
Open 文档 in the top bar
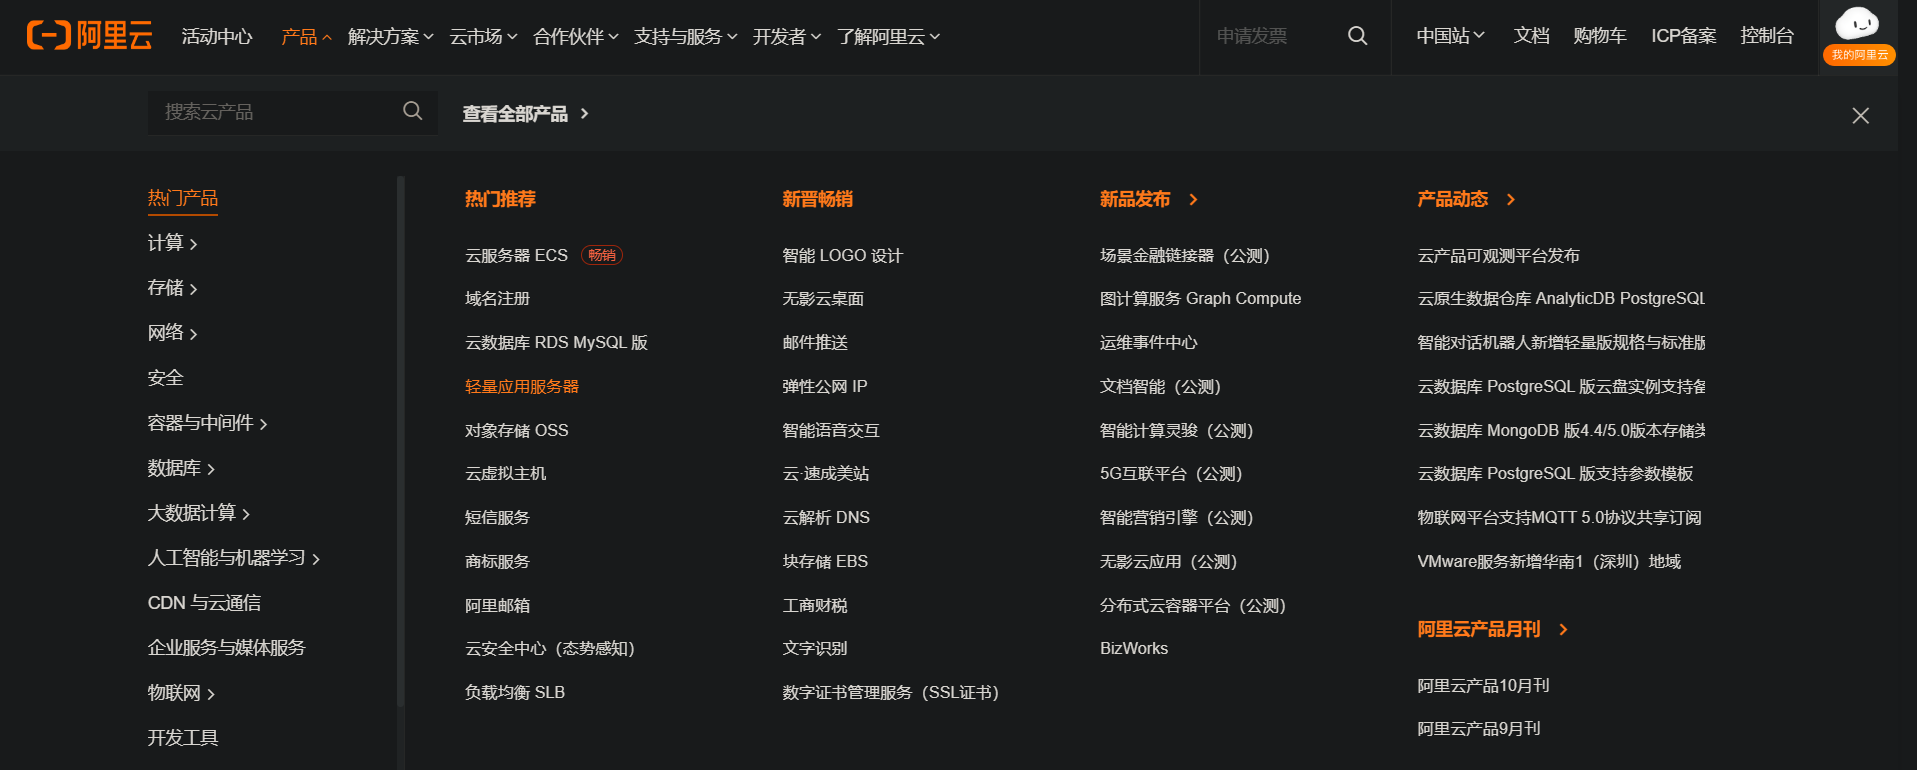(1531, 36)
